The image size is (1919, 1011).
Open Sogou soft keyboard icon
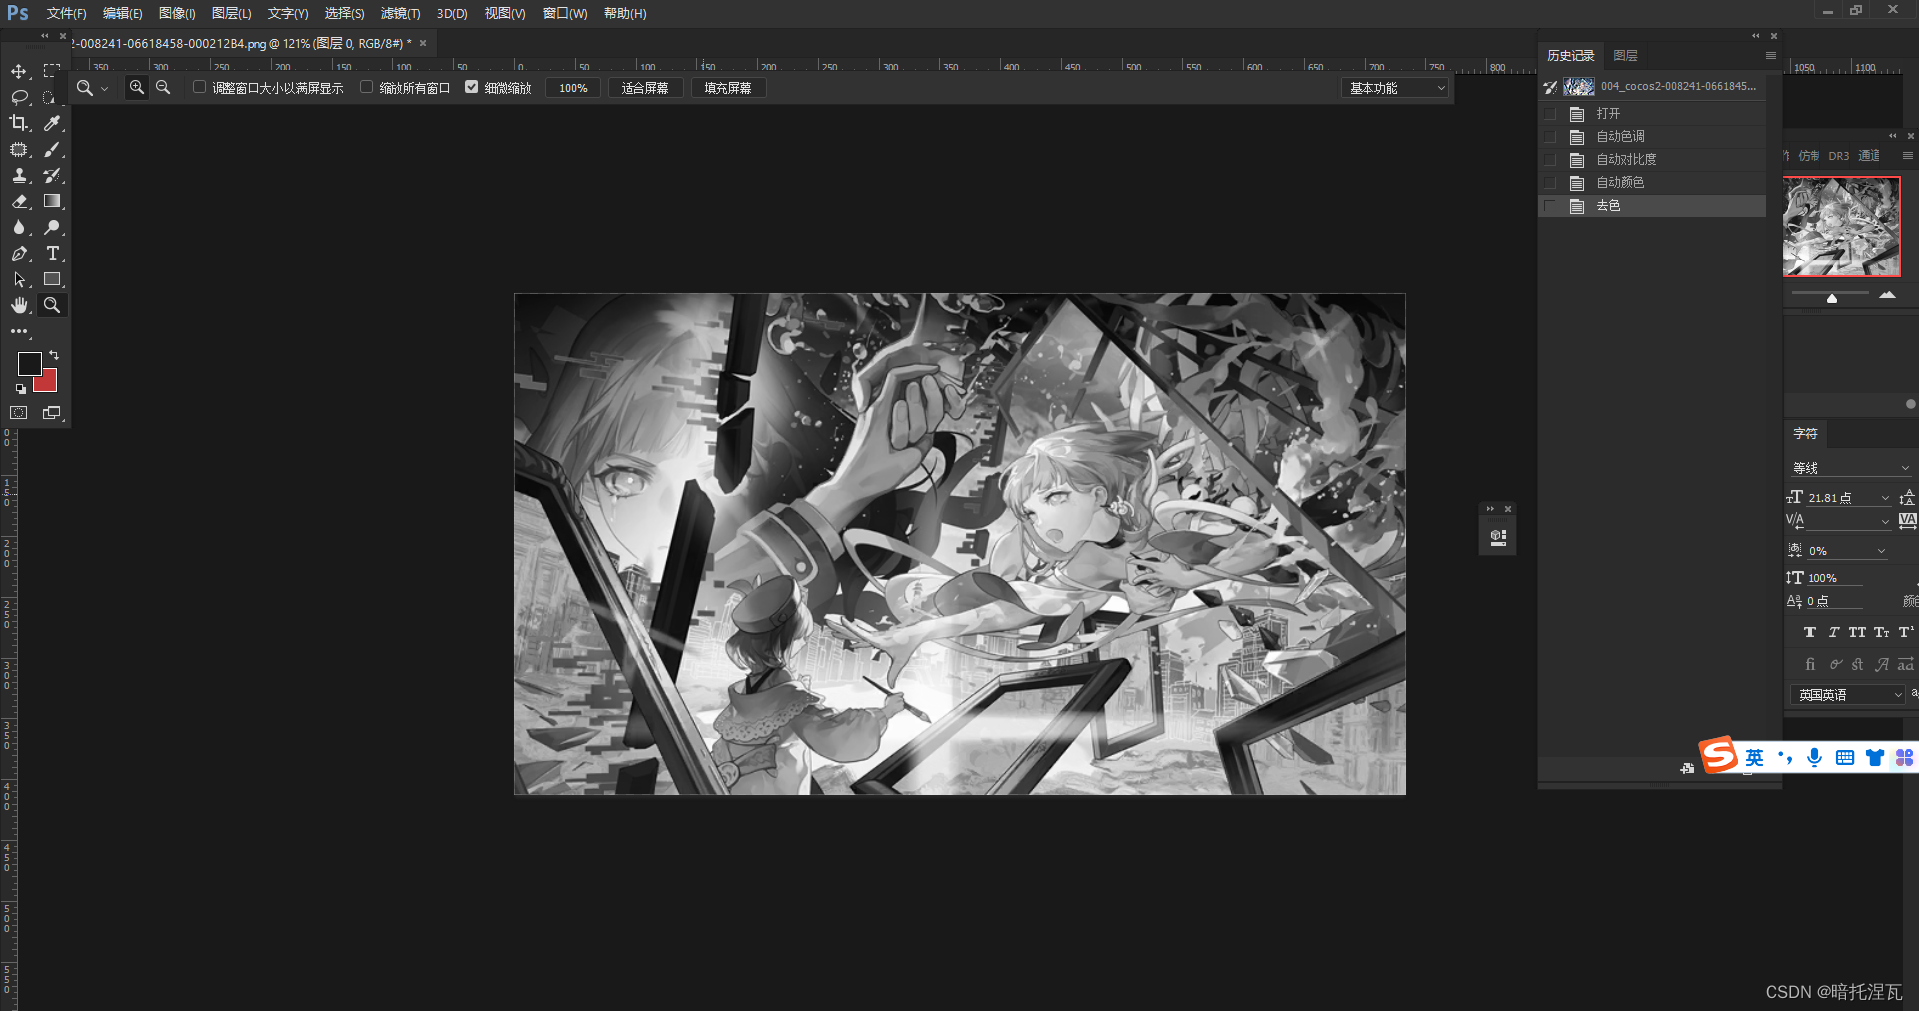[1845, 757]
